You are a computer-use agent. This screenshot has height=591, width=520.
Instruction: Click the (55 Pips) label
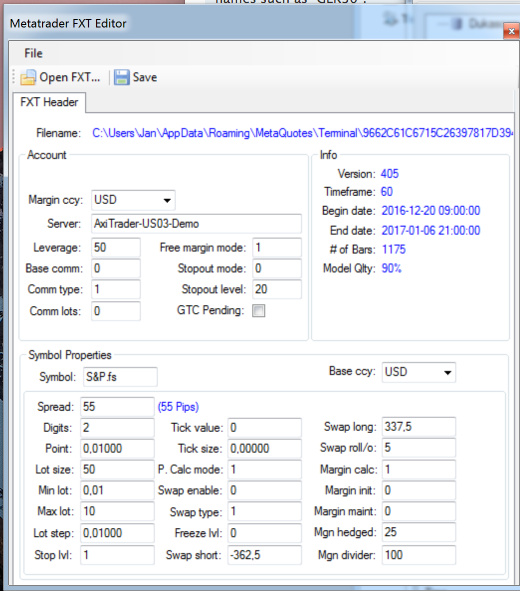point(178,407)
